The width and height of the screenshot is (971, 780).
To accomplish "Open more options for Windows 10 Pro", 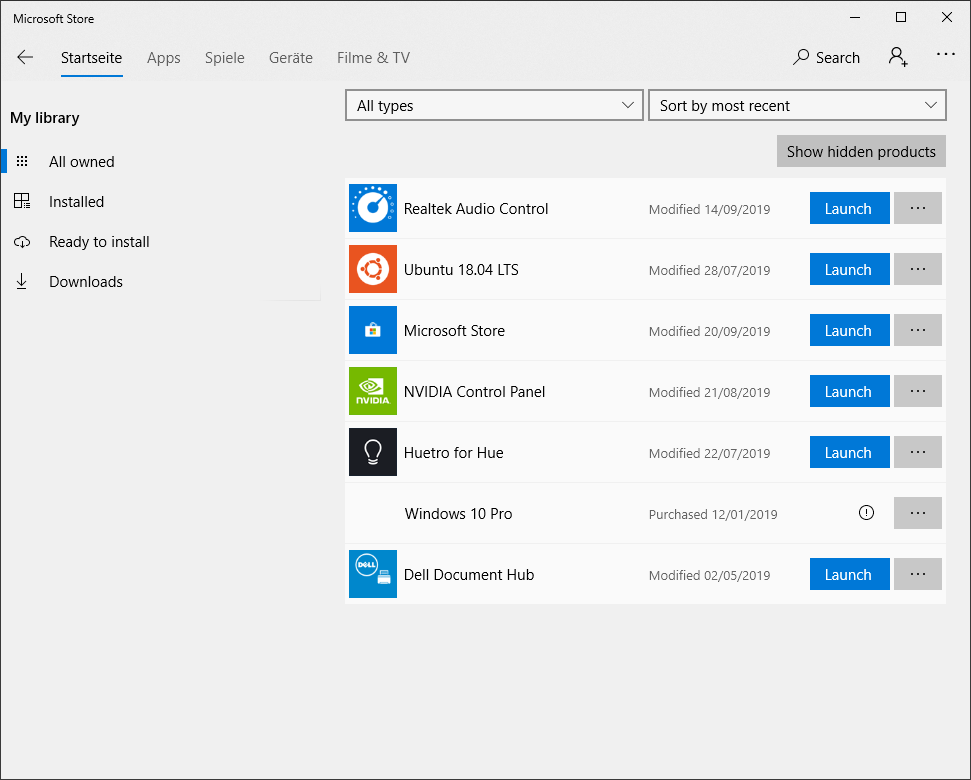I will 918,513.
